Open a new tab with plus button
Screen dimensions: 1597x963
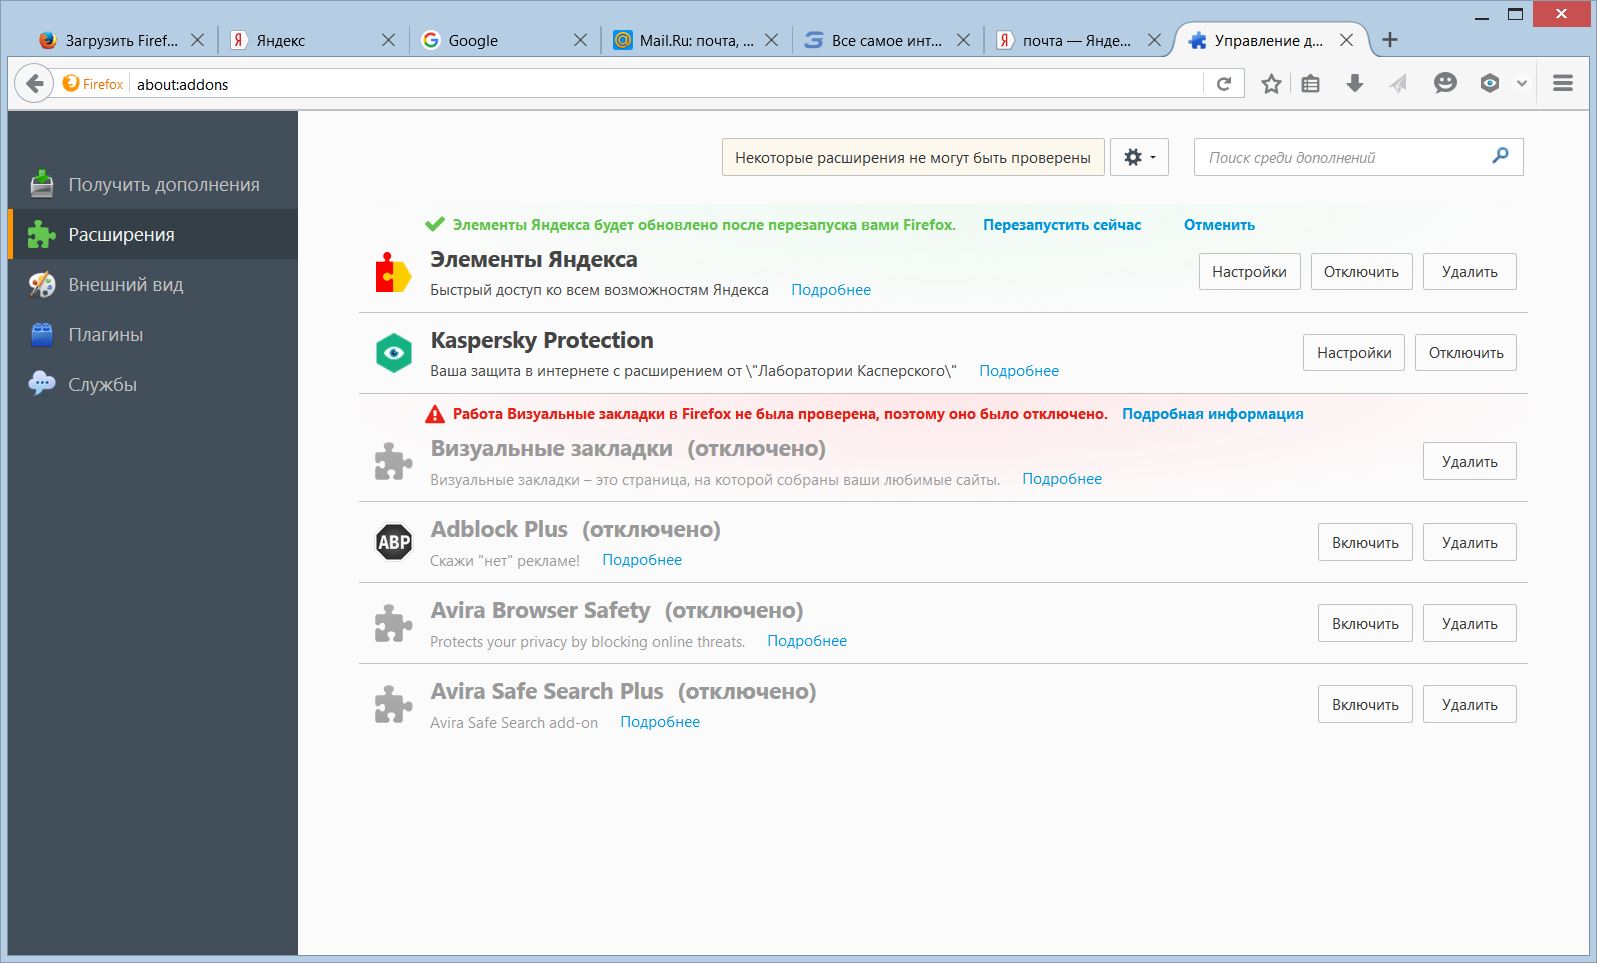point(1390,40)
